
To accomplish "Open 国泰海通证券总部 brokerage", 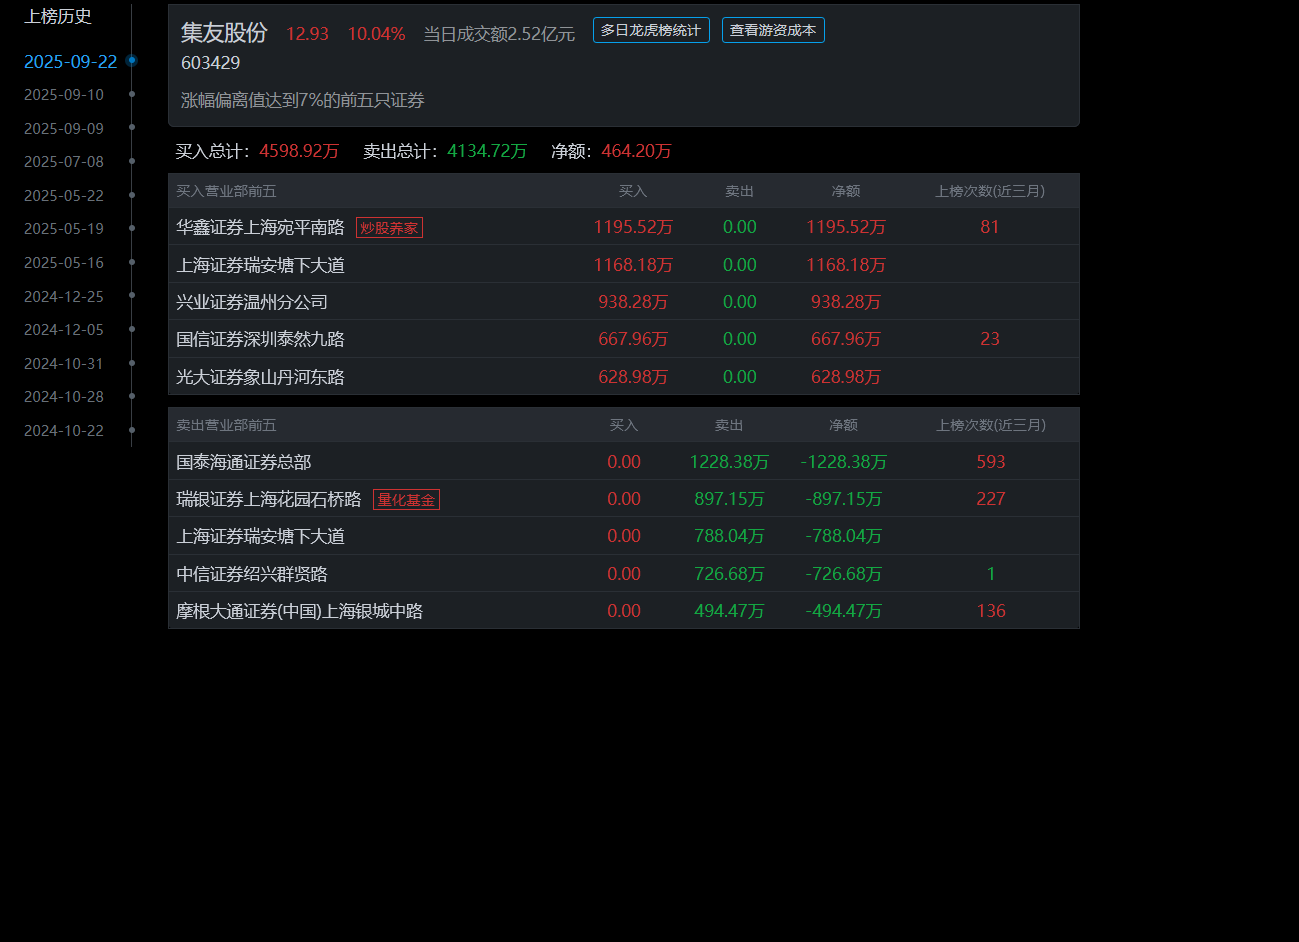I will pos(244,462).
